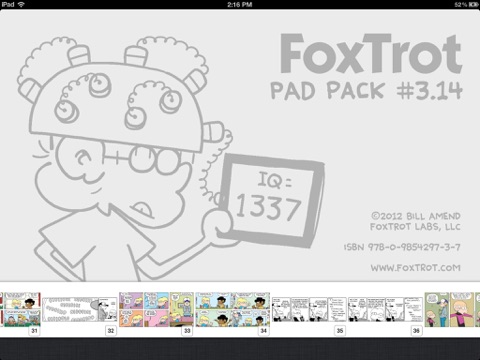Tap the page number 32 badge
Screen dimensions: 480x360
[111, 331]
